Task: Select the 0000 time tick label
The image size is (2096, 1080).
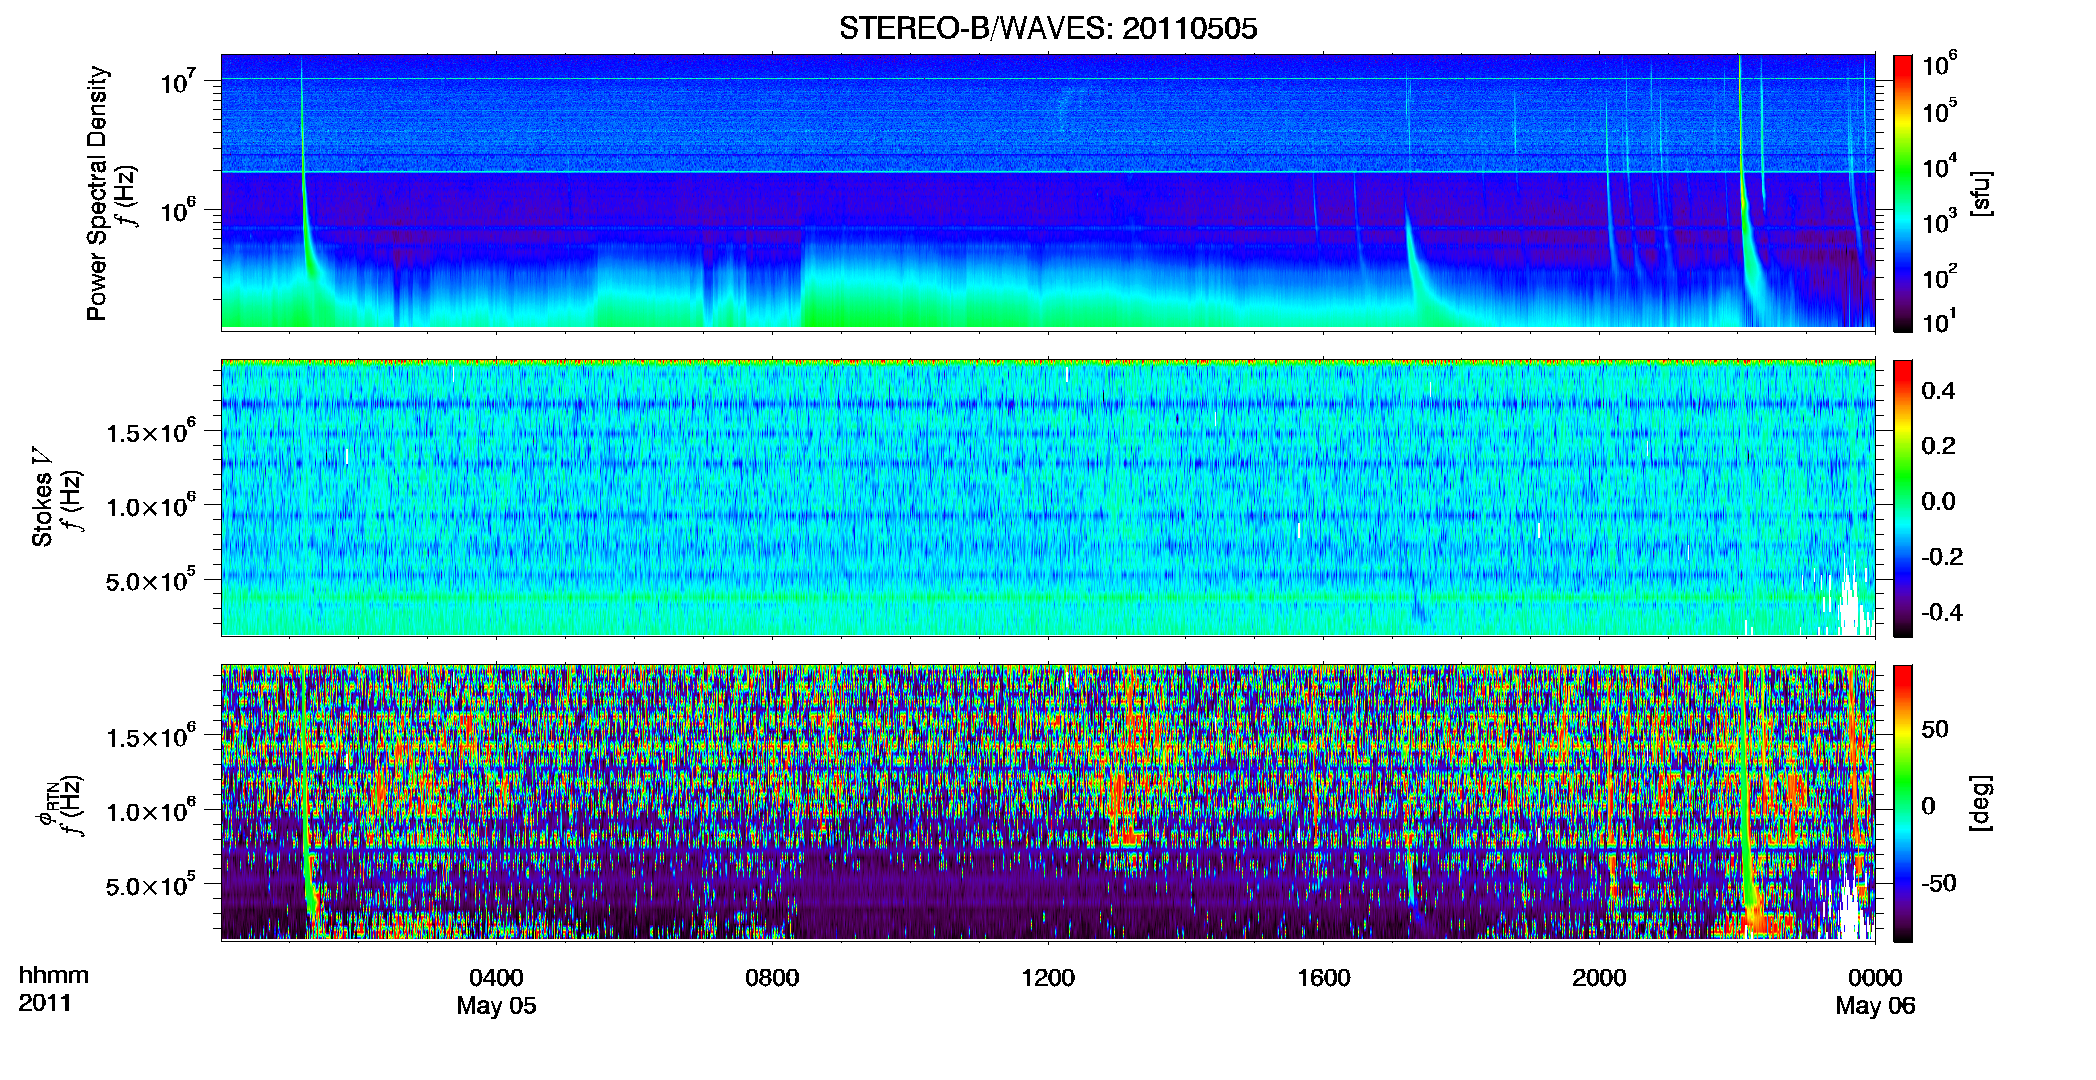Action: 1875,978
